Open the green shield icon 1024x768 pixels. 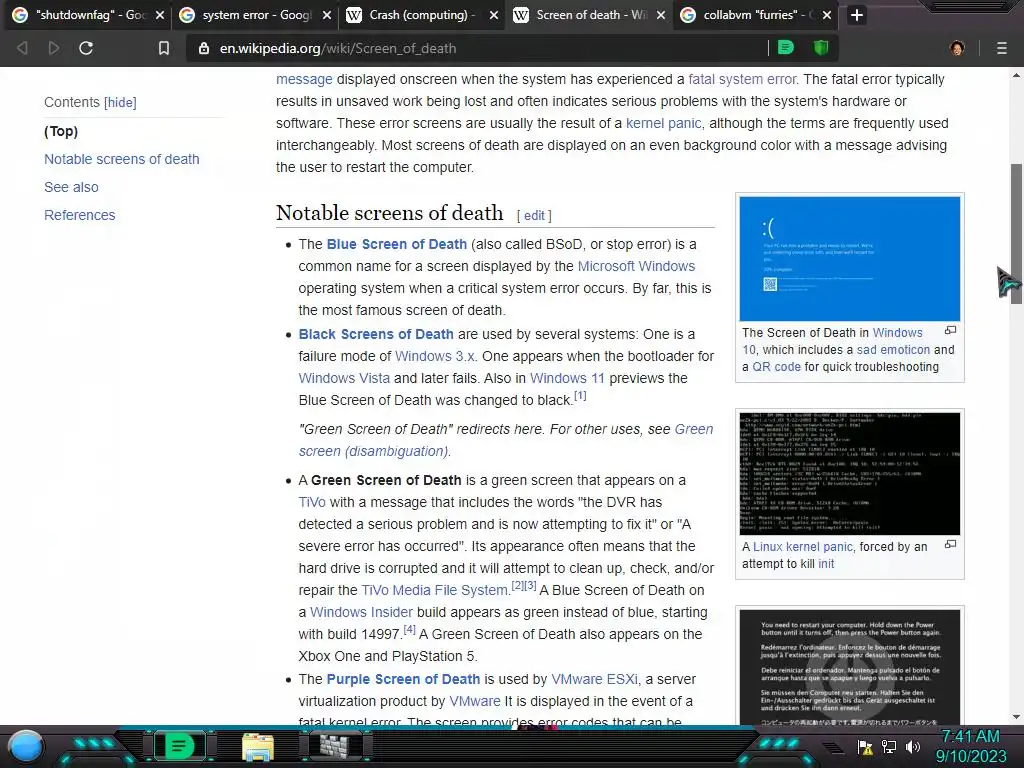click(x=821, y=48)
